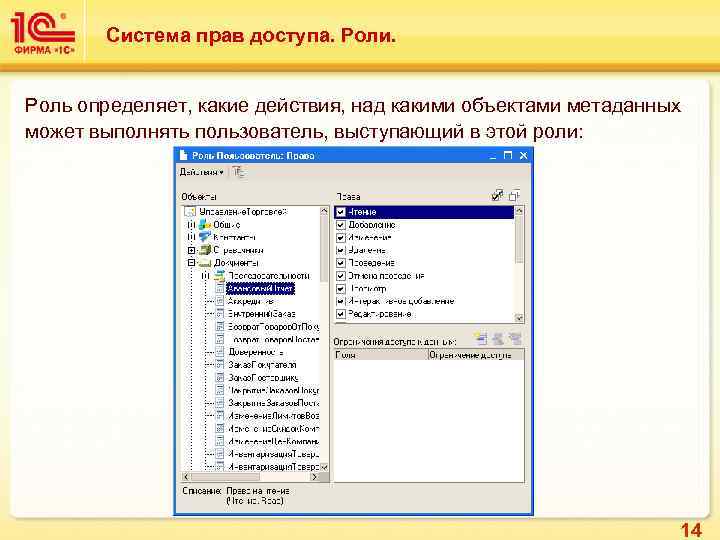Click the Общие branch icon
This screenshot has height=540, width=720.
[x=205, y=225]
